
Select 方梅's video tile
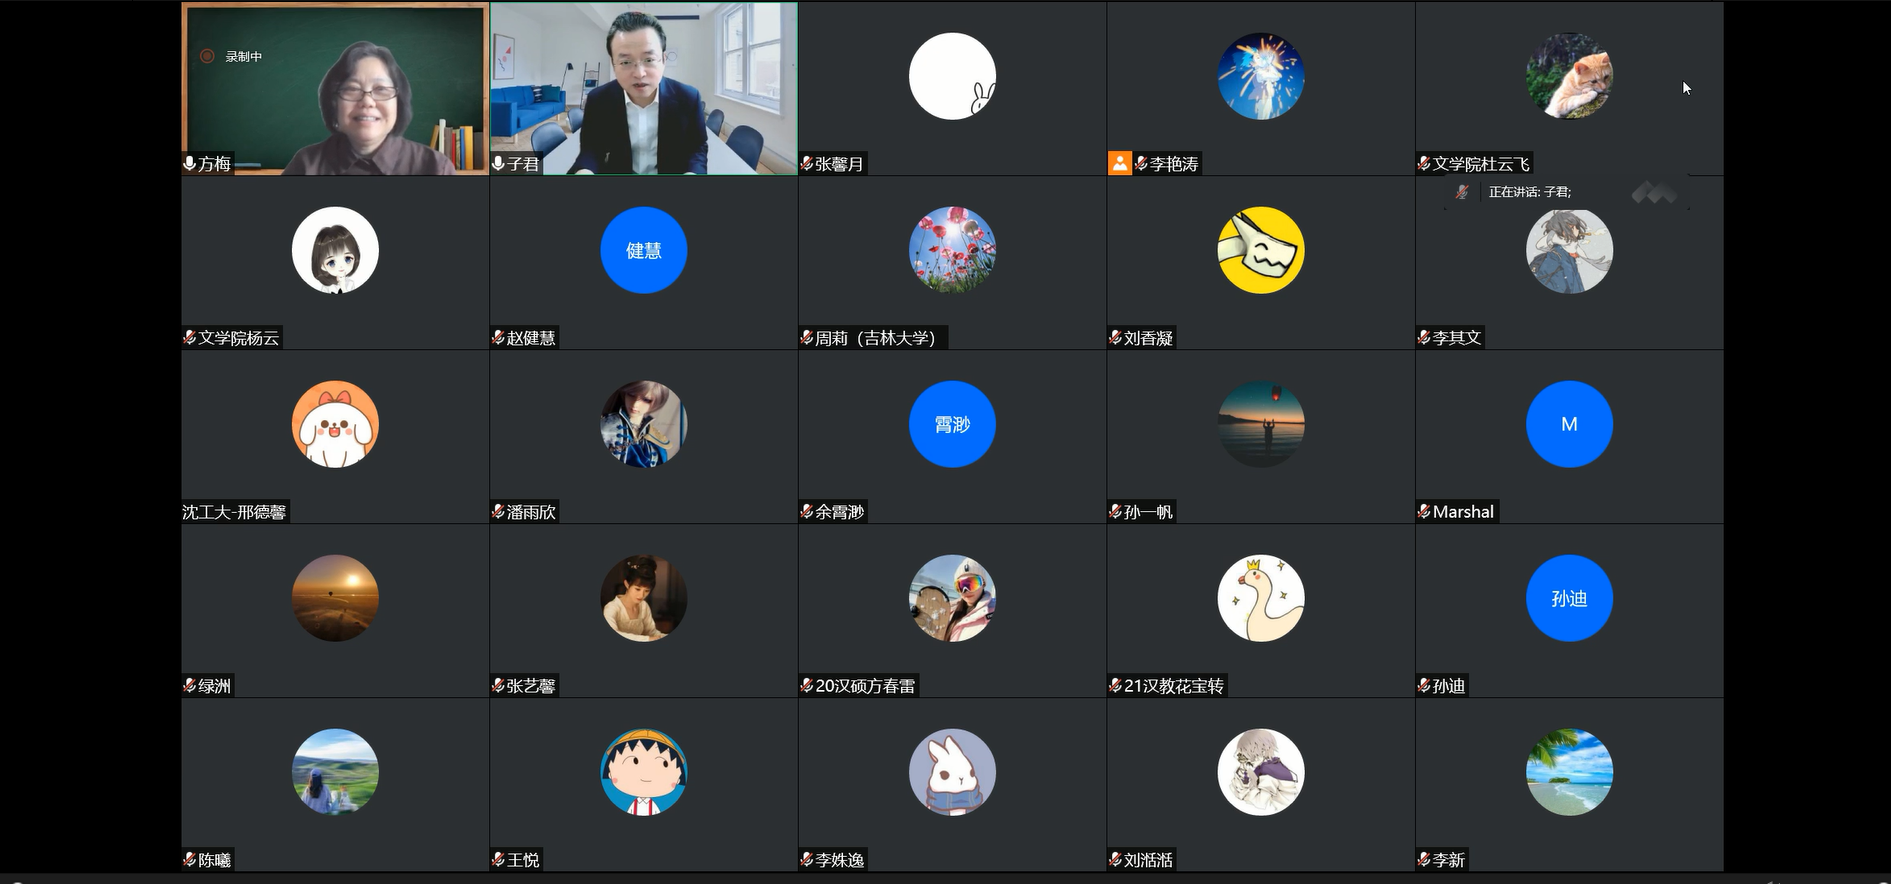[335, 88]
